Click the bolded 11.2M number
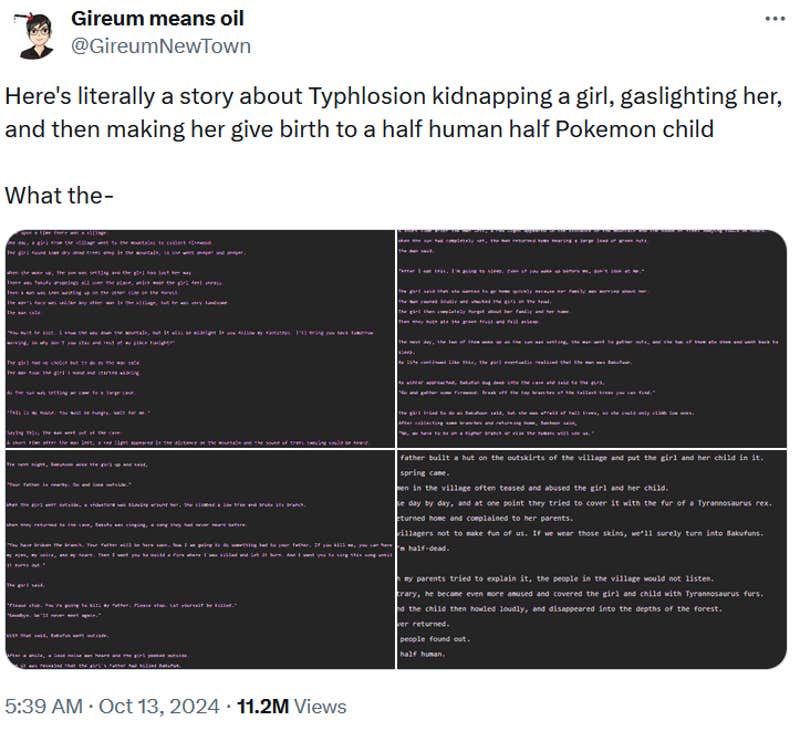This screenshot has width=800, height=731. (x=260, y=705)
